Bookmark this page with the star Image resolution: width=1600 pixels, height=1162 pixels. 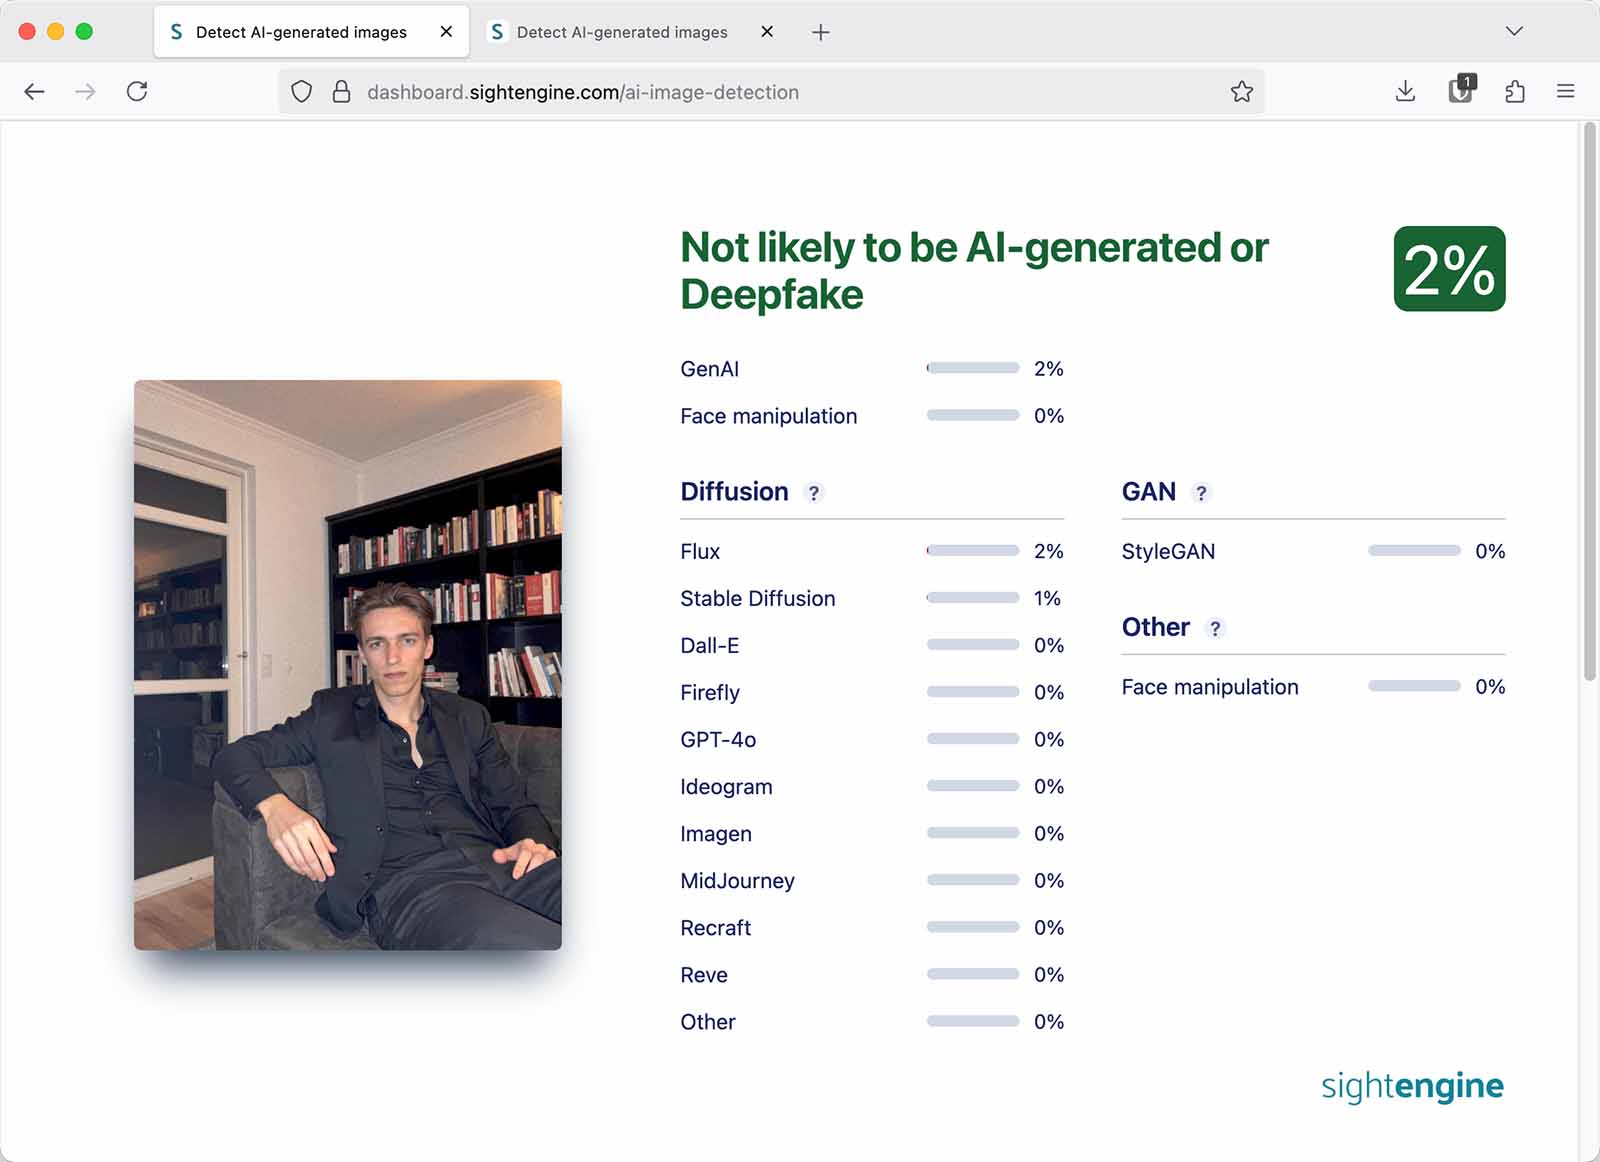point(1242,92)
